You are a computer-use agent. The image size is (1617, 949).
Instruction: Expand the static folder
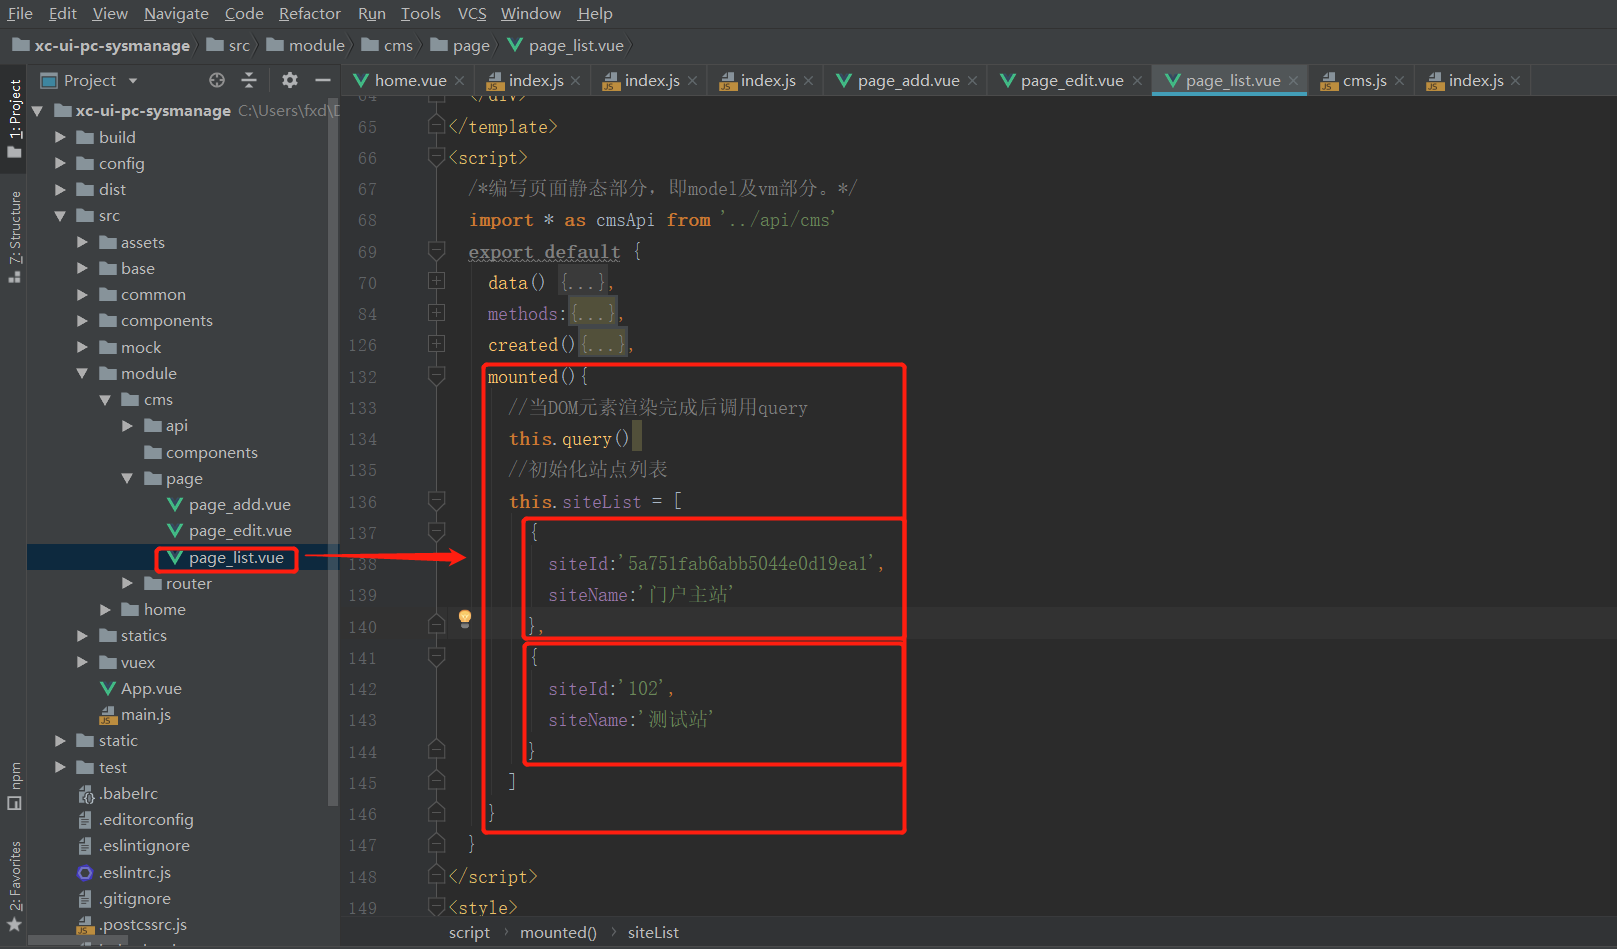click(x=60, y=740)
